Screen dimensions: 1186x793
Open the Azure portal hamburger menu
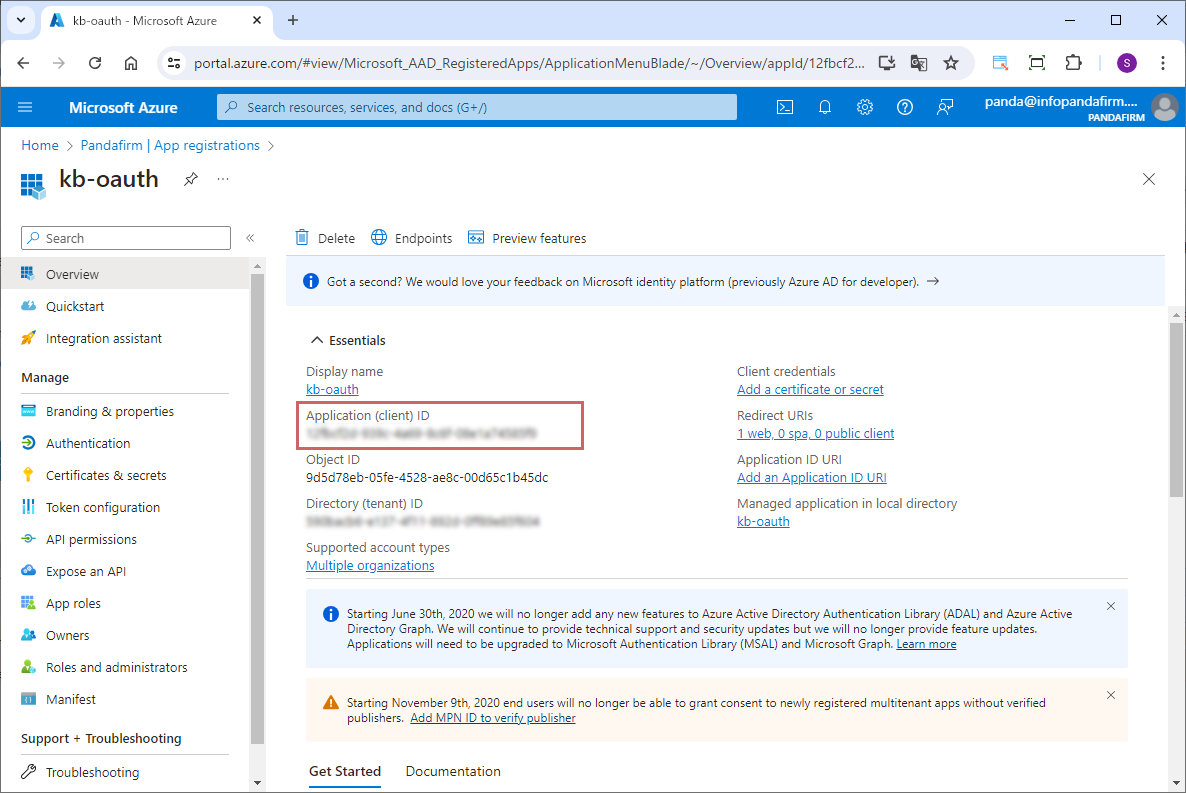click(26, 107)
